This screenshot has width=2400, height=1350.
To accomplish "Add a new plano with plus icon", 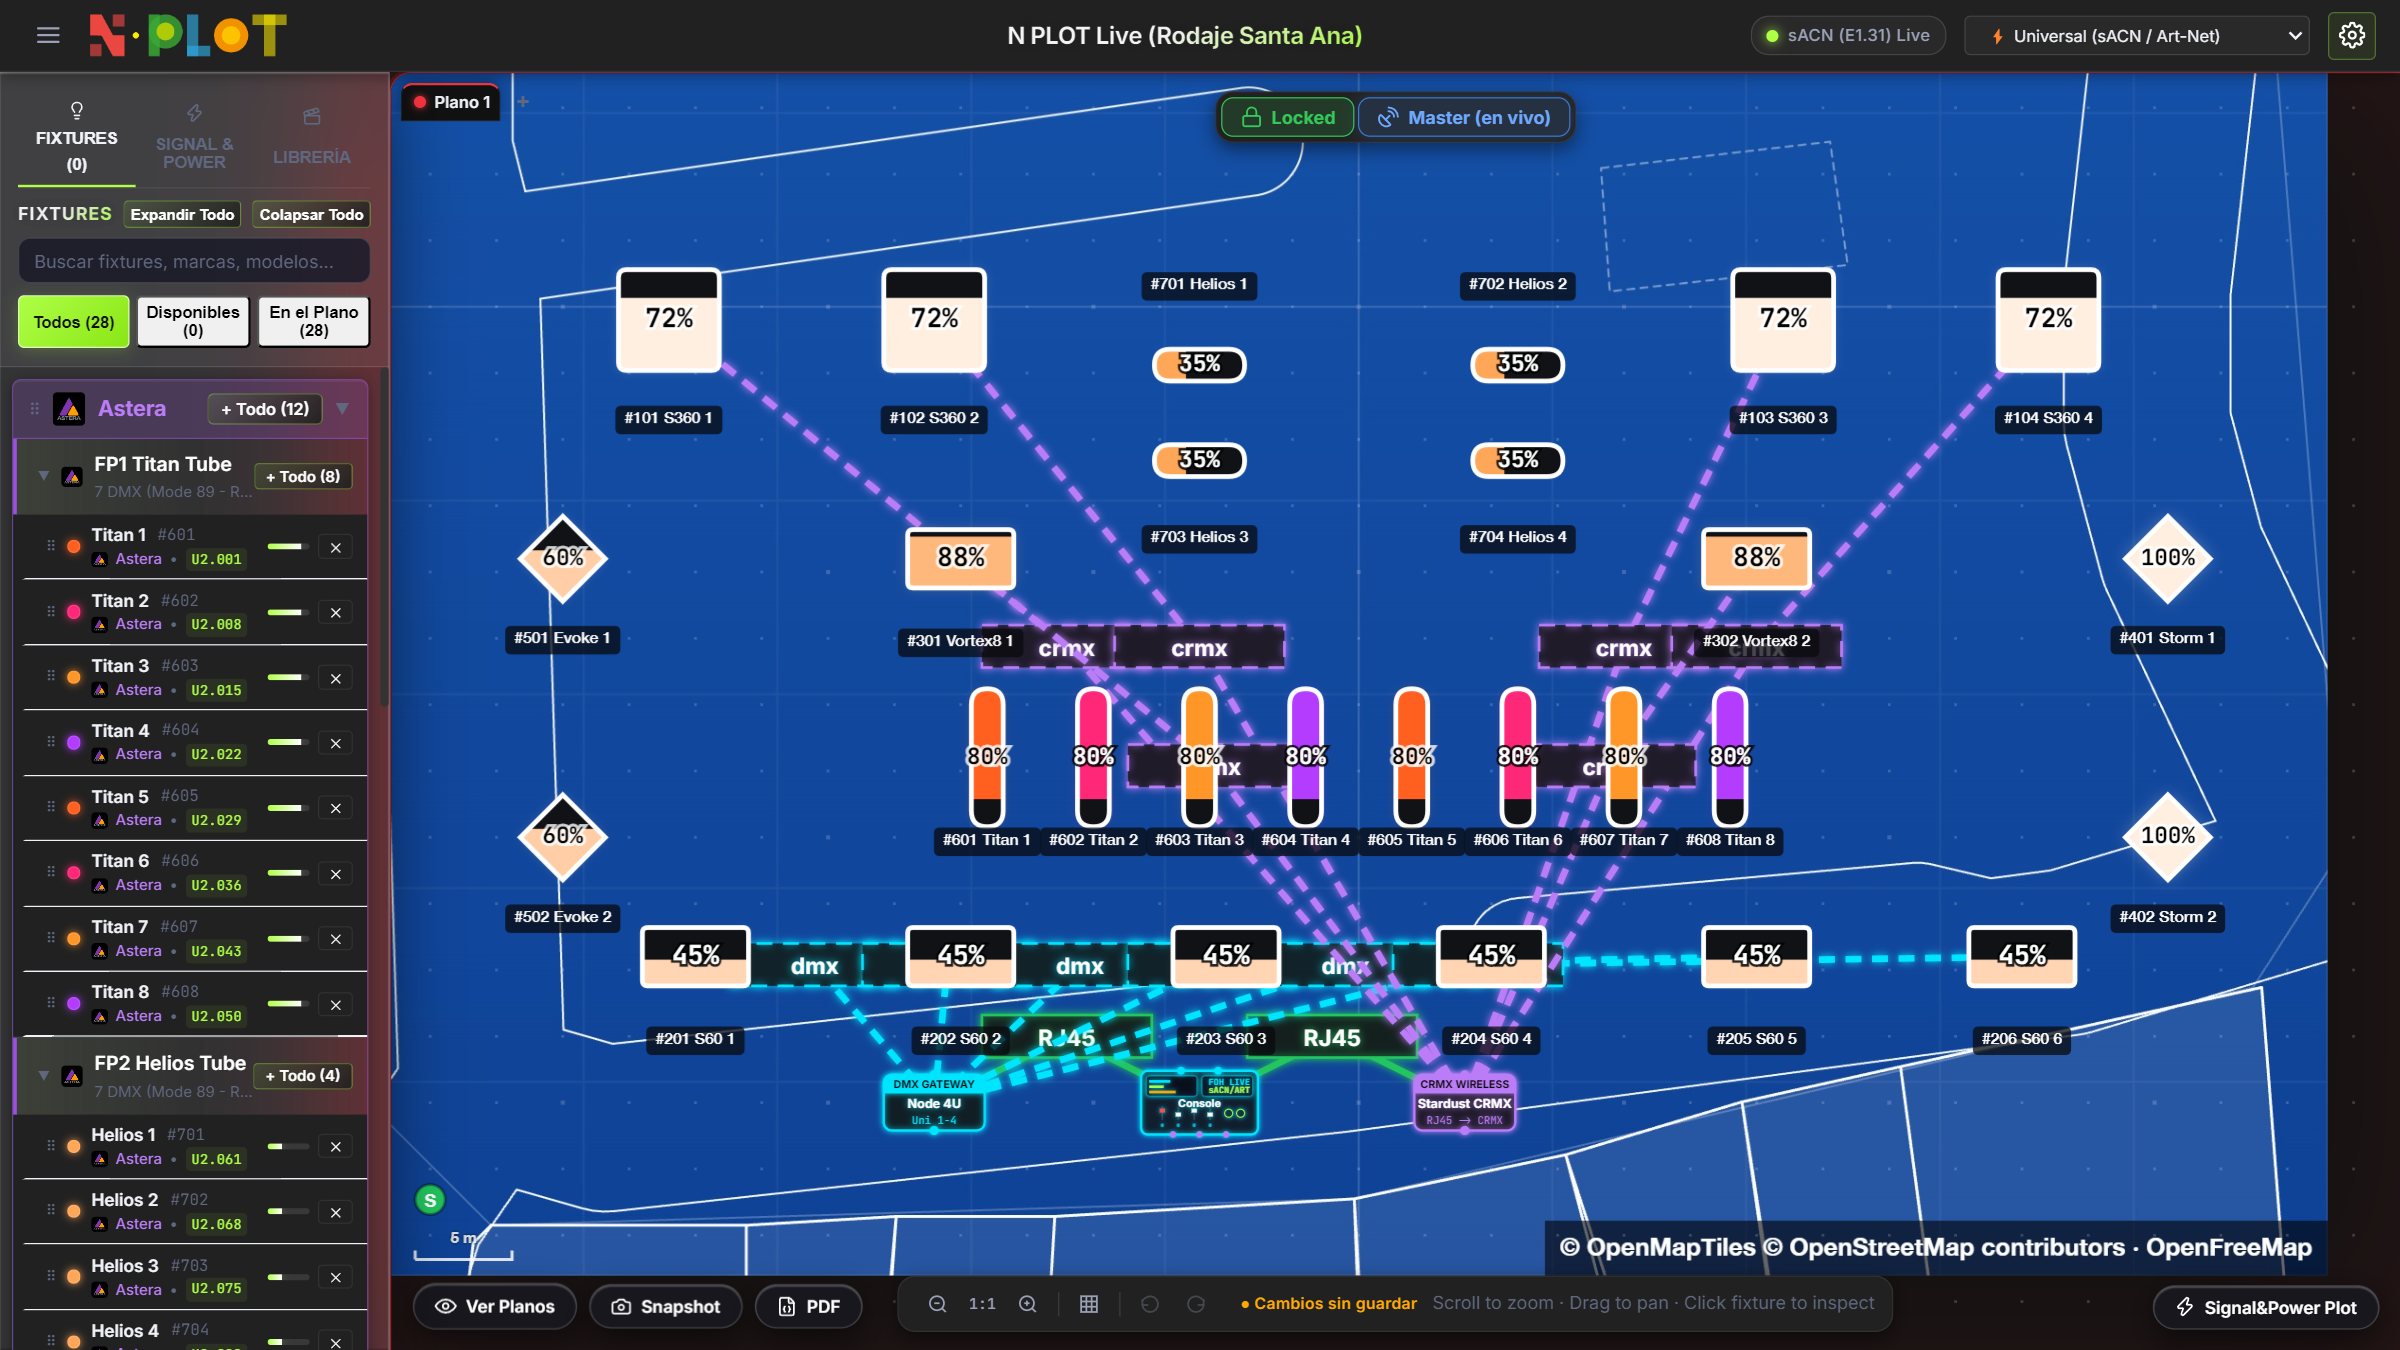I will click(x=522, y=102).
